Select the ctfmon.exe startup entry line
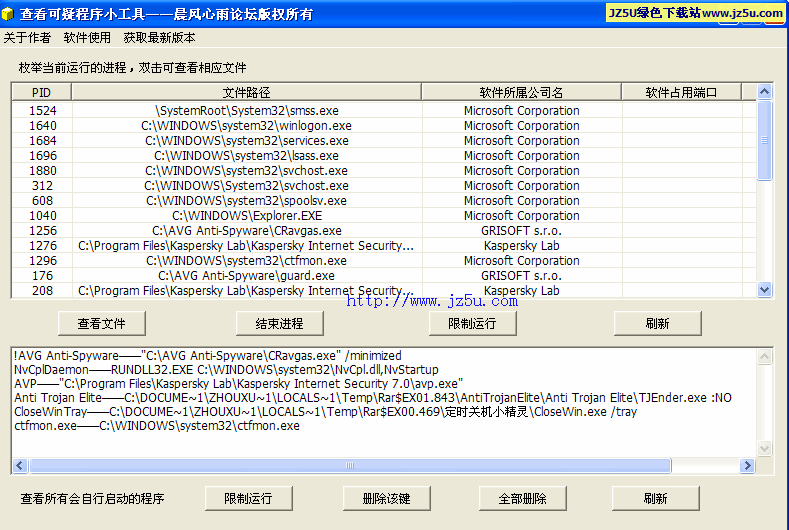The width and height of the screenshot is (789, 530). pyautogui.click(x=157, y=426)
